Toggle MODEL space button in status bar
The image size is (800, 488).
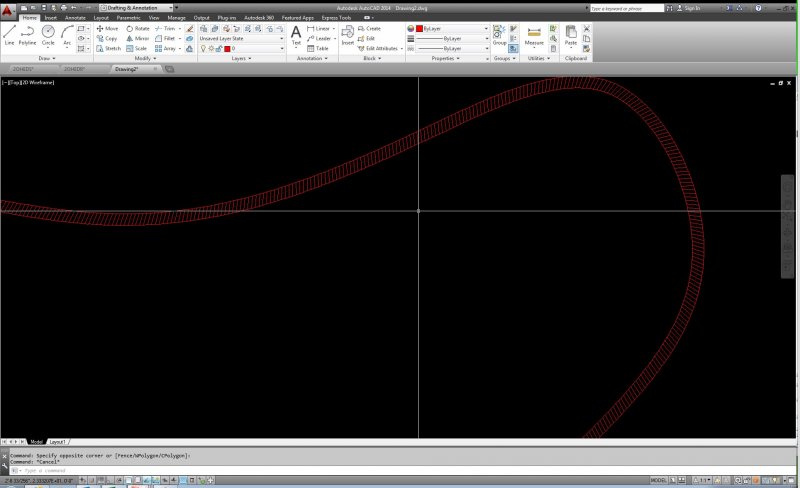[658, 480]
